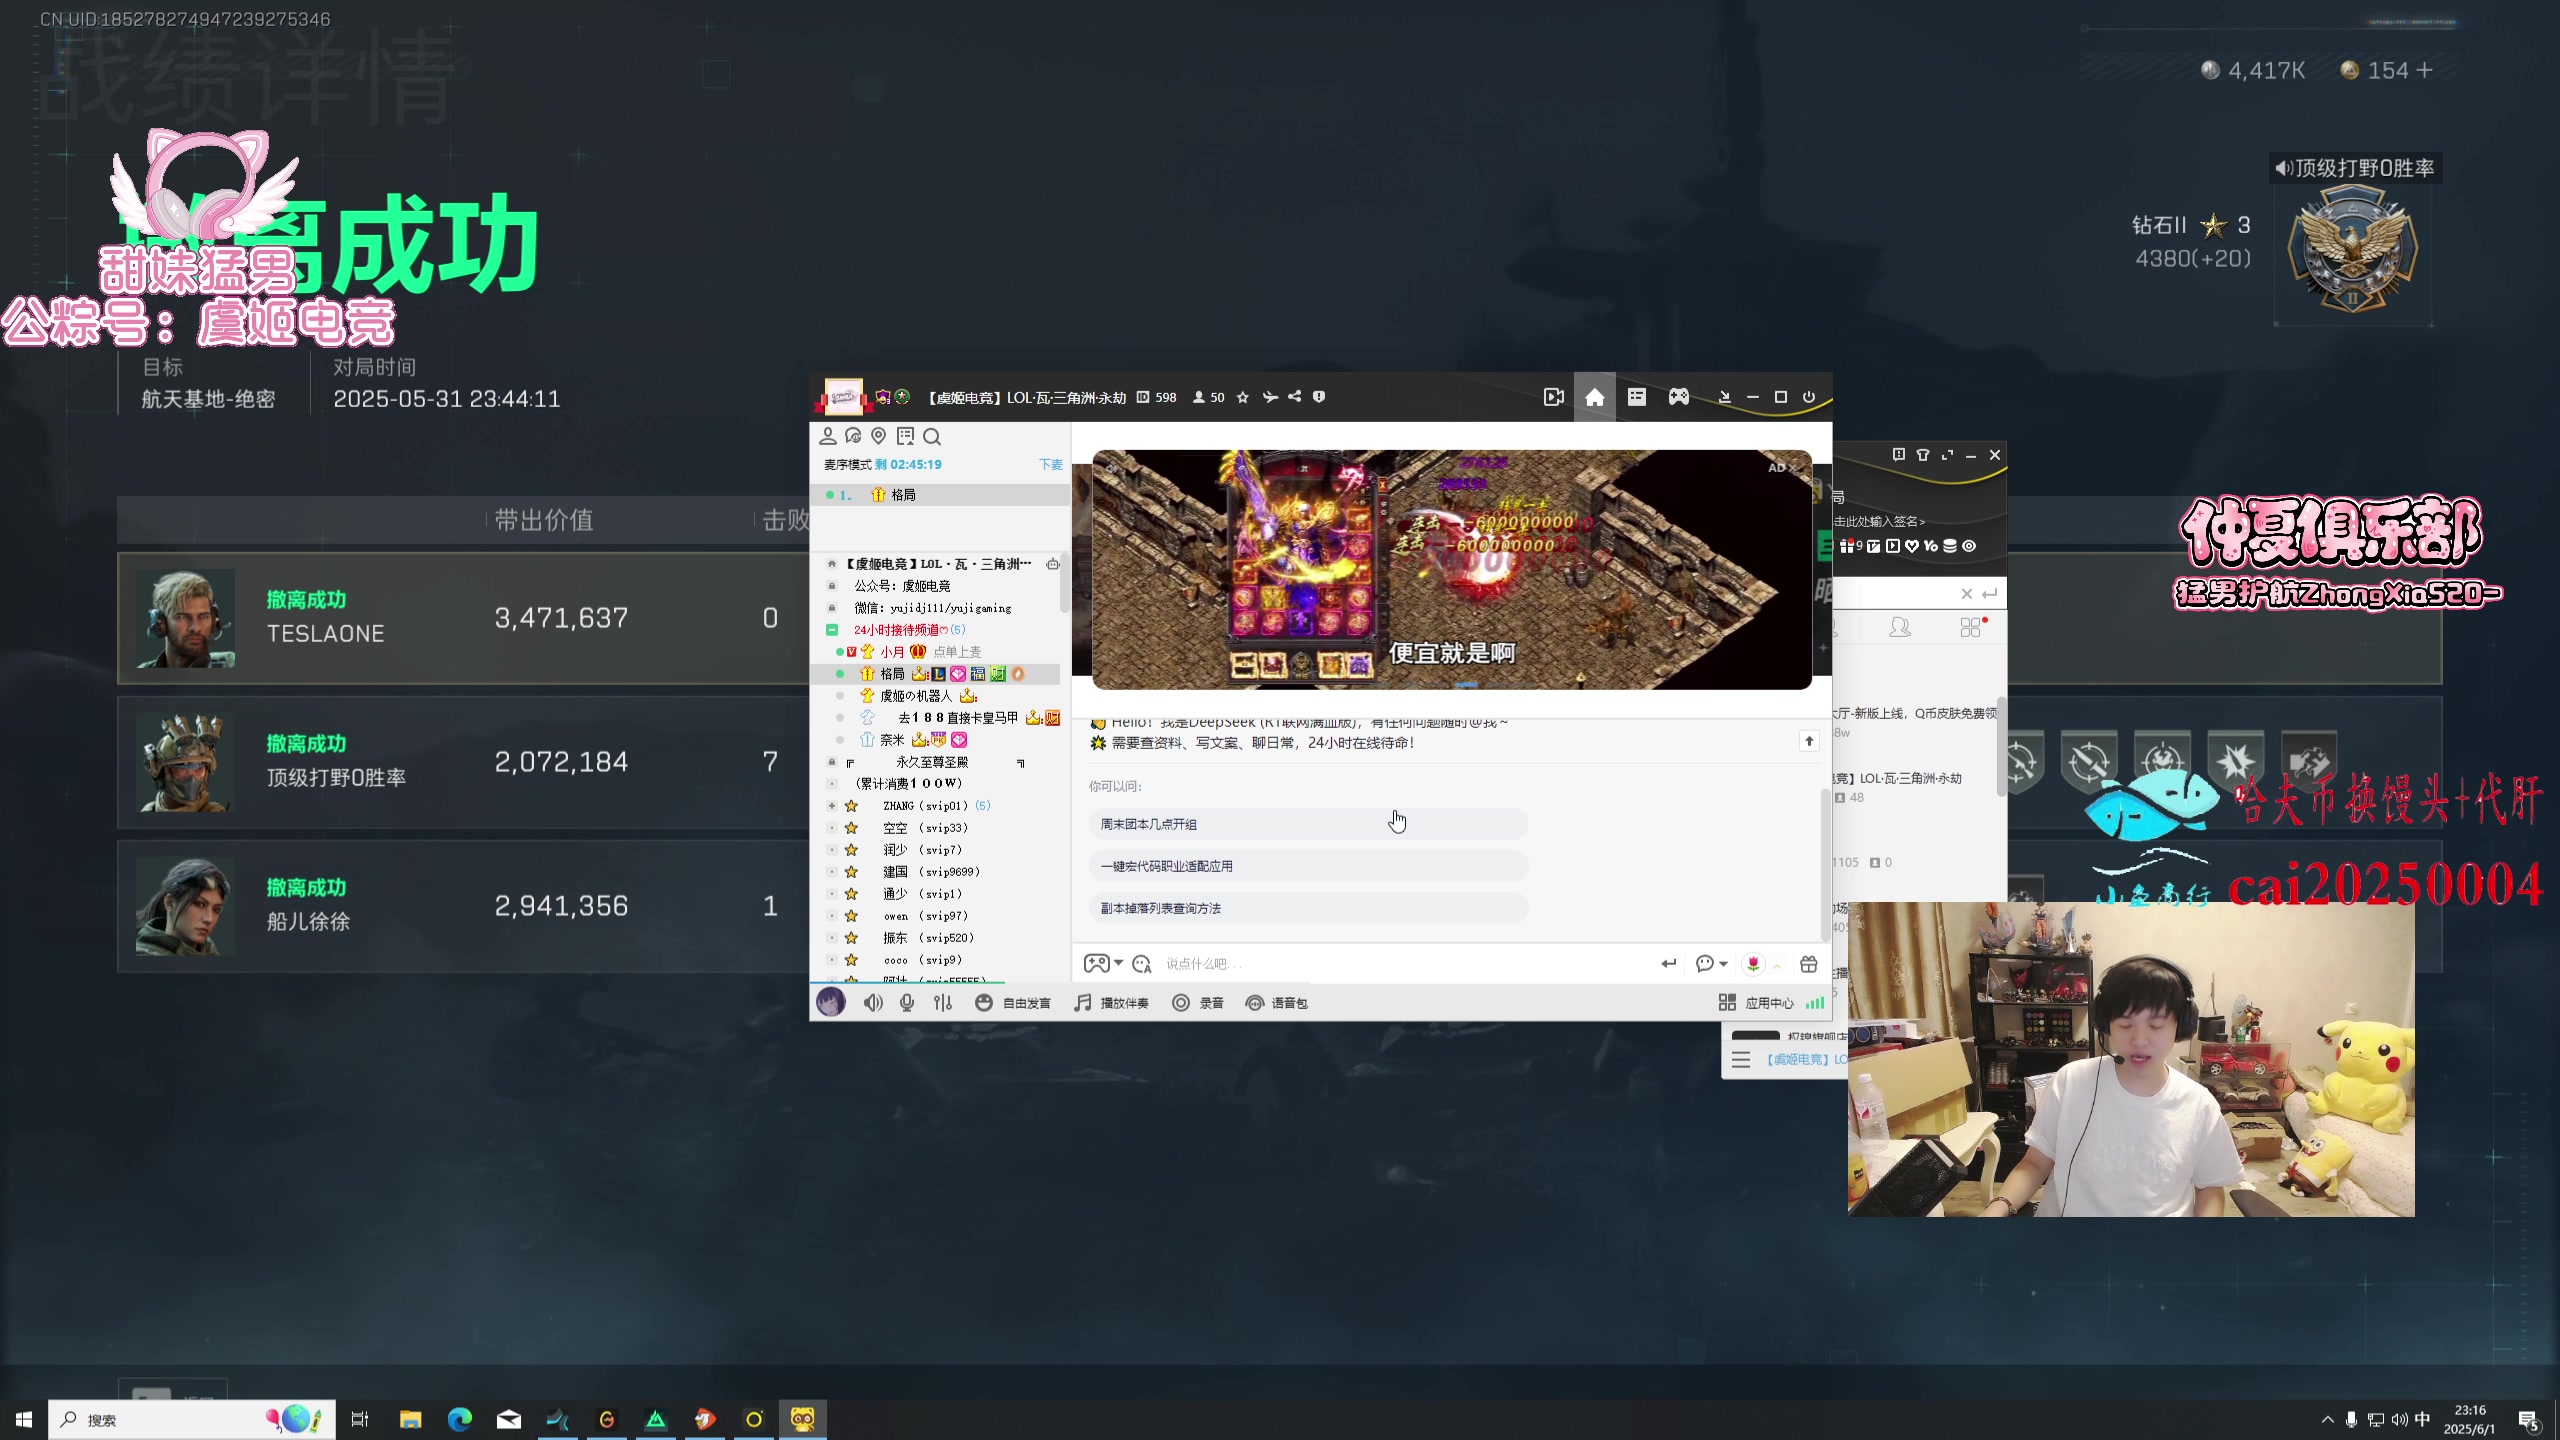Search the channel with the magnifier icon

click(x=932, y=436)
